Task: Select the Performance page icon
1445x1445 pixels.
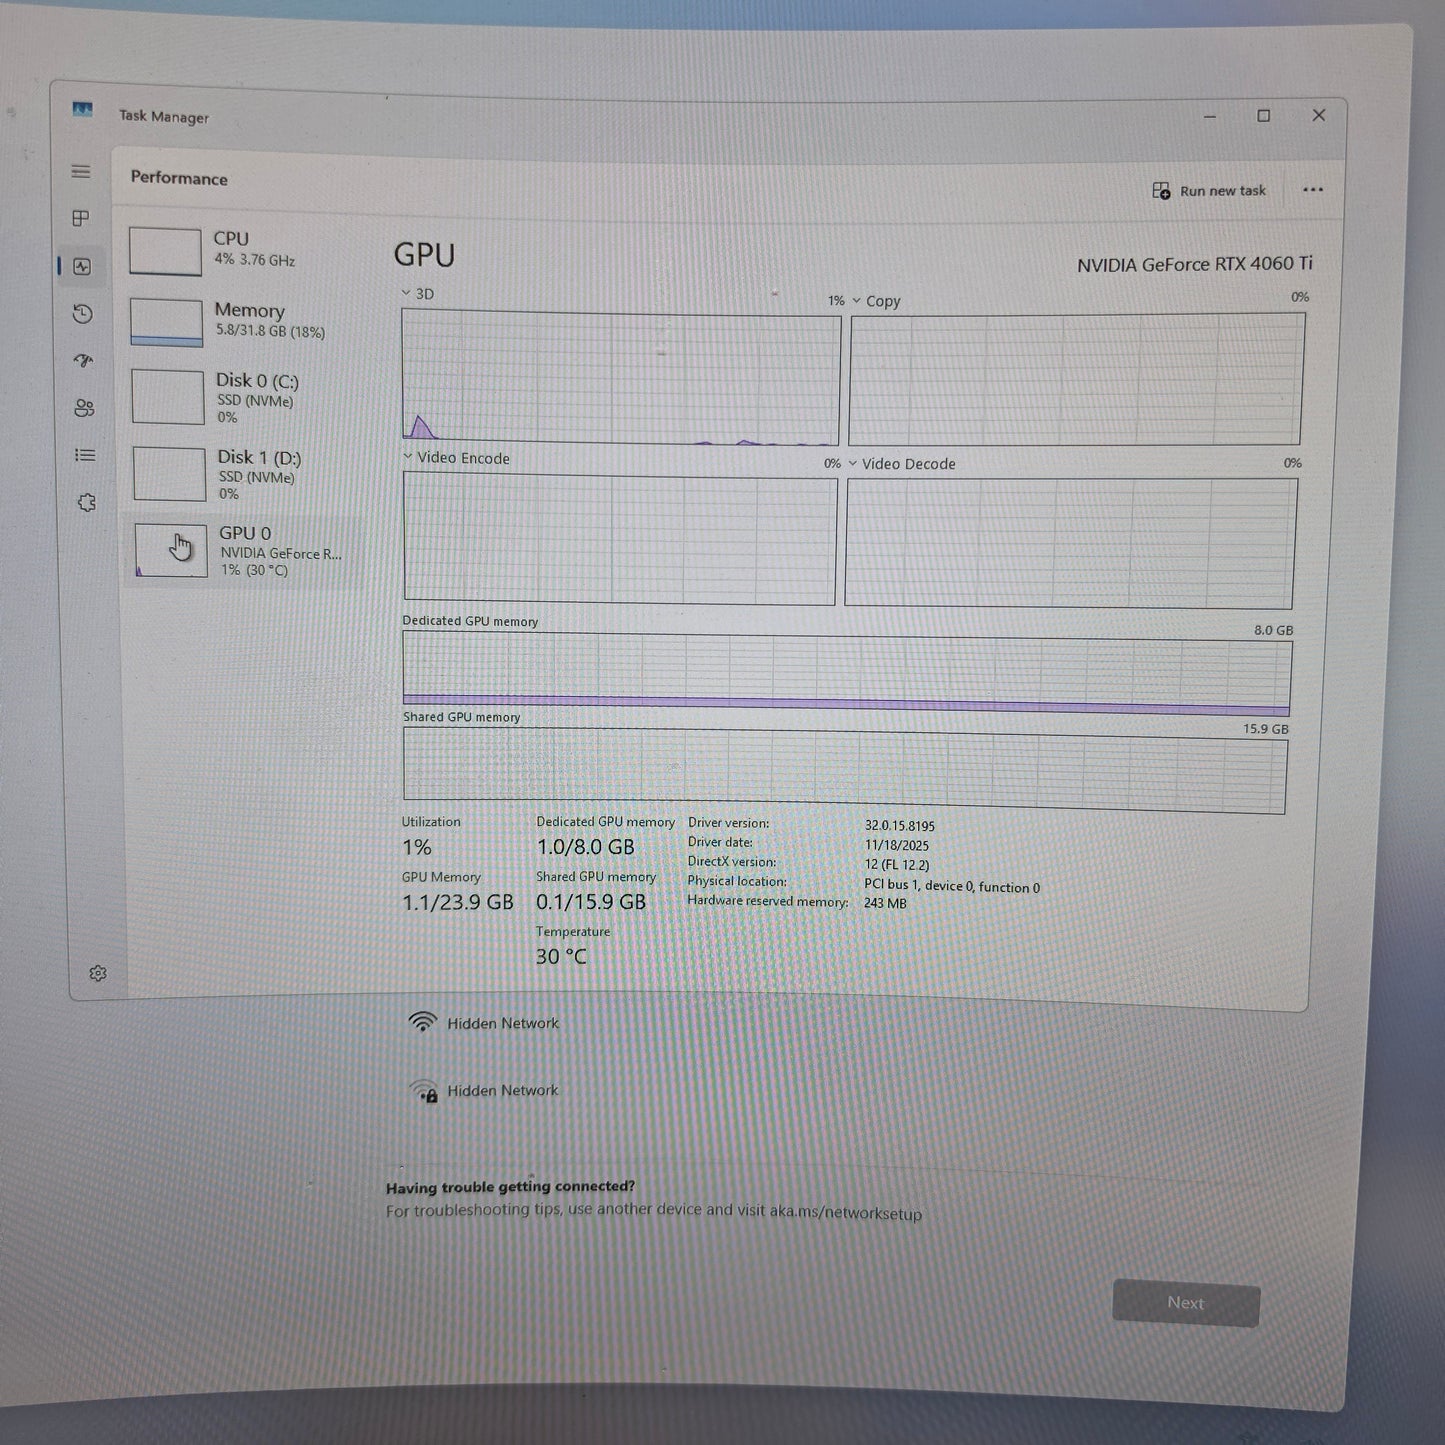Action: [82, 266]
